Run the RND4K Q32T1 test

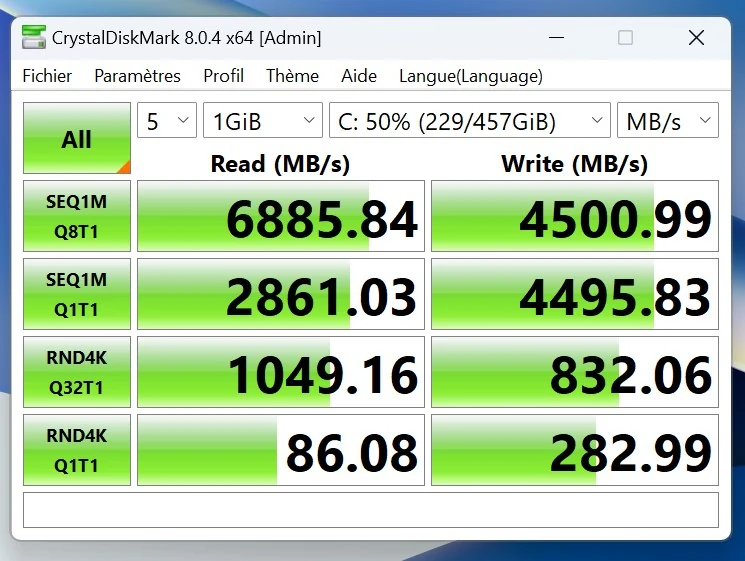click(x=77, y=372)
